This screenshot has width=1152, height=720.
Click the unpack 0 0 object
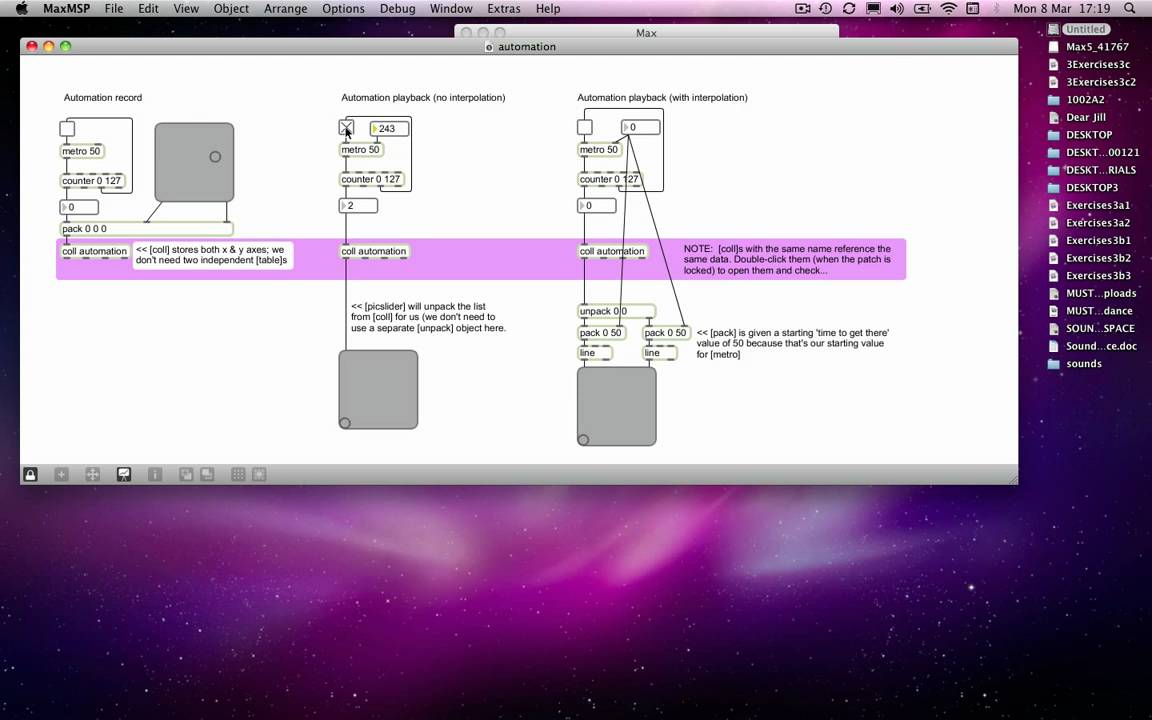[x=616, y=311]
